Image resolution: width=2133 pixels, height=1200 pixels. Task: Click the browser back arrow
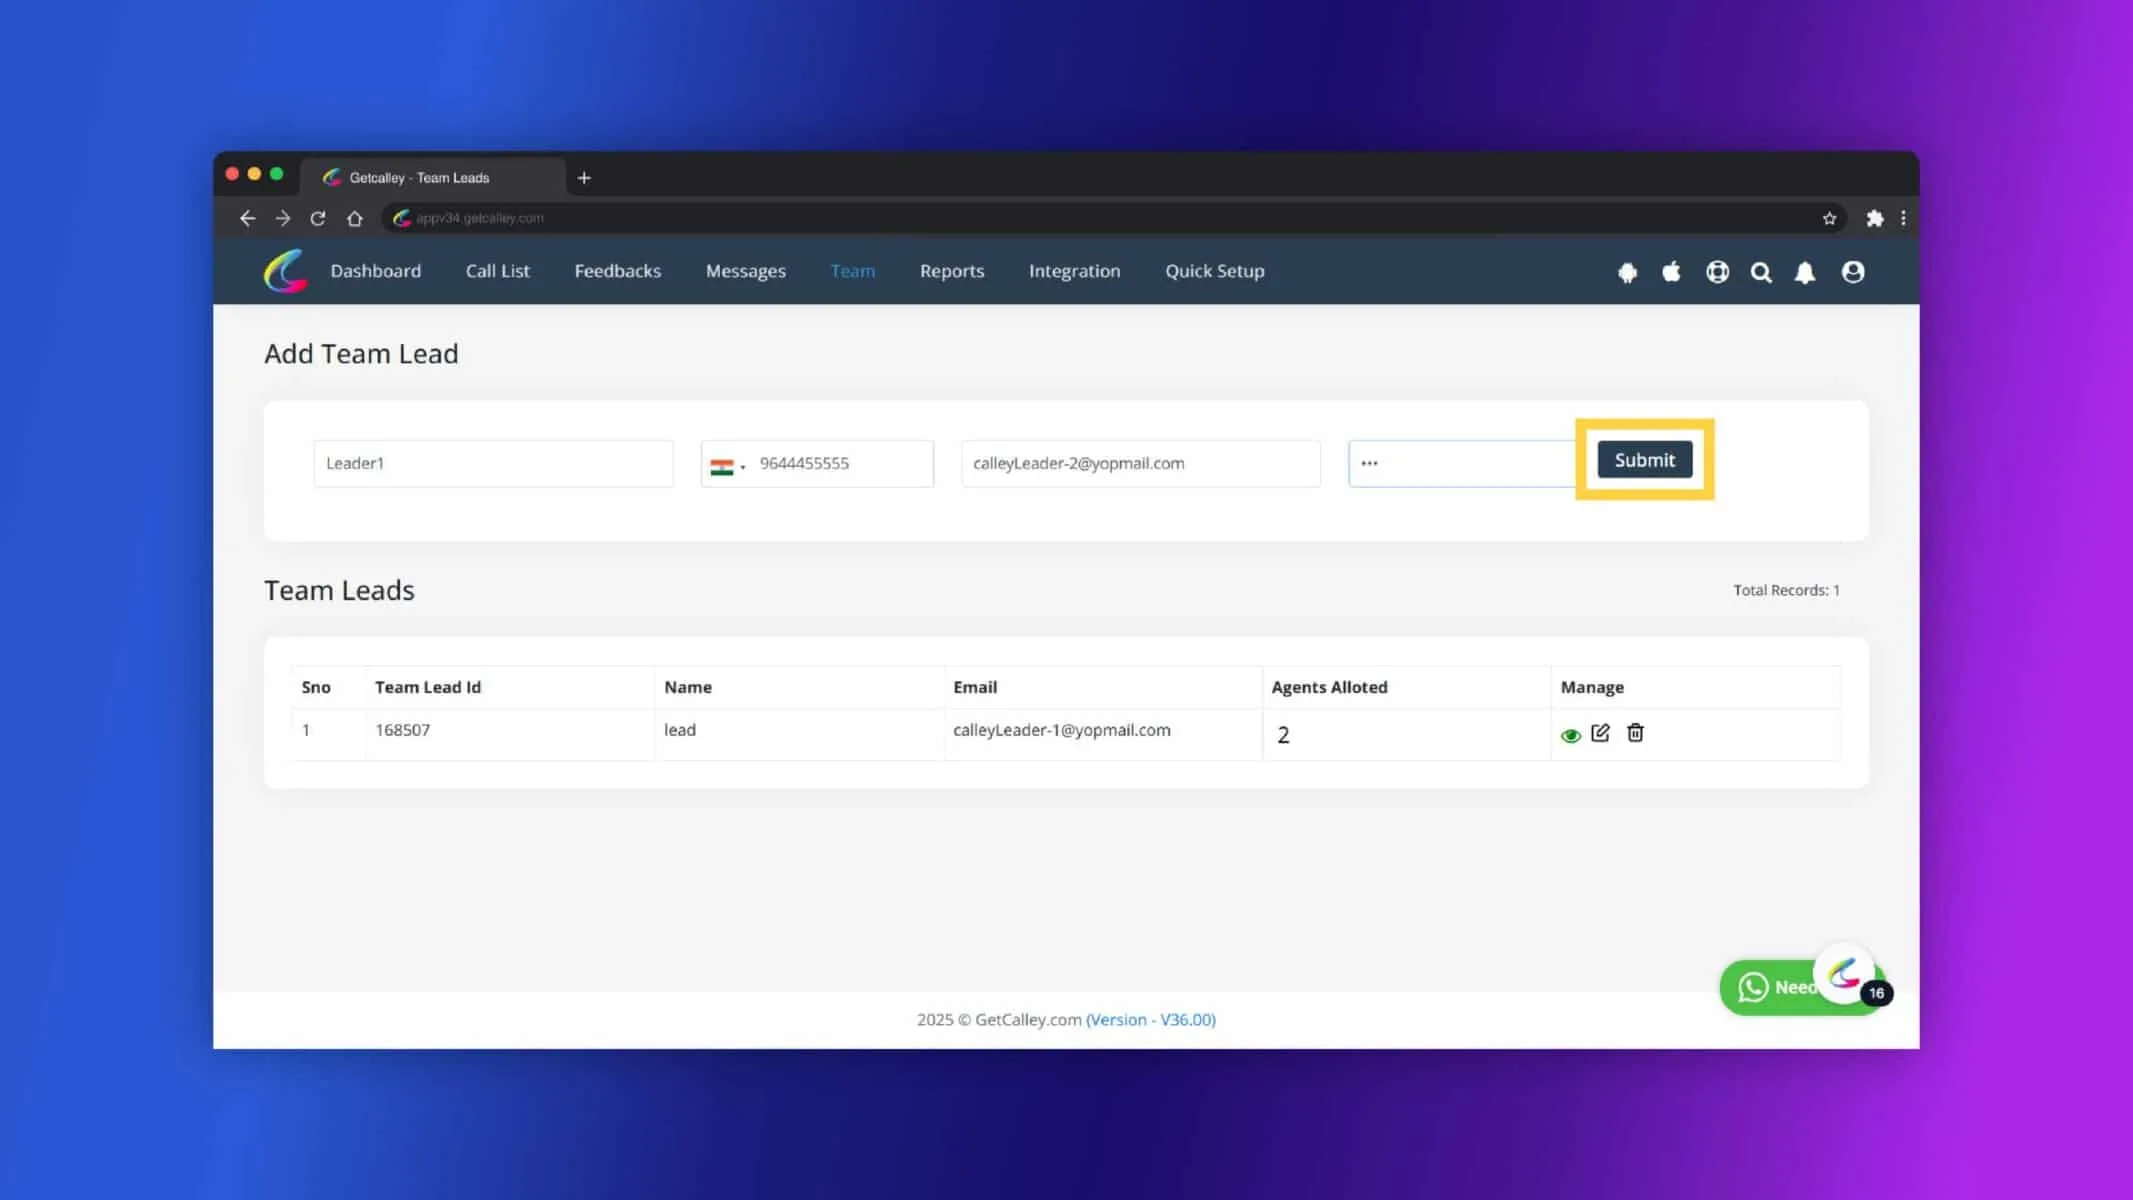(247, 218)
